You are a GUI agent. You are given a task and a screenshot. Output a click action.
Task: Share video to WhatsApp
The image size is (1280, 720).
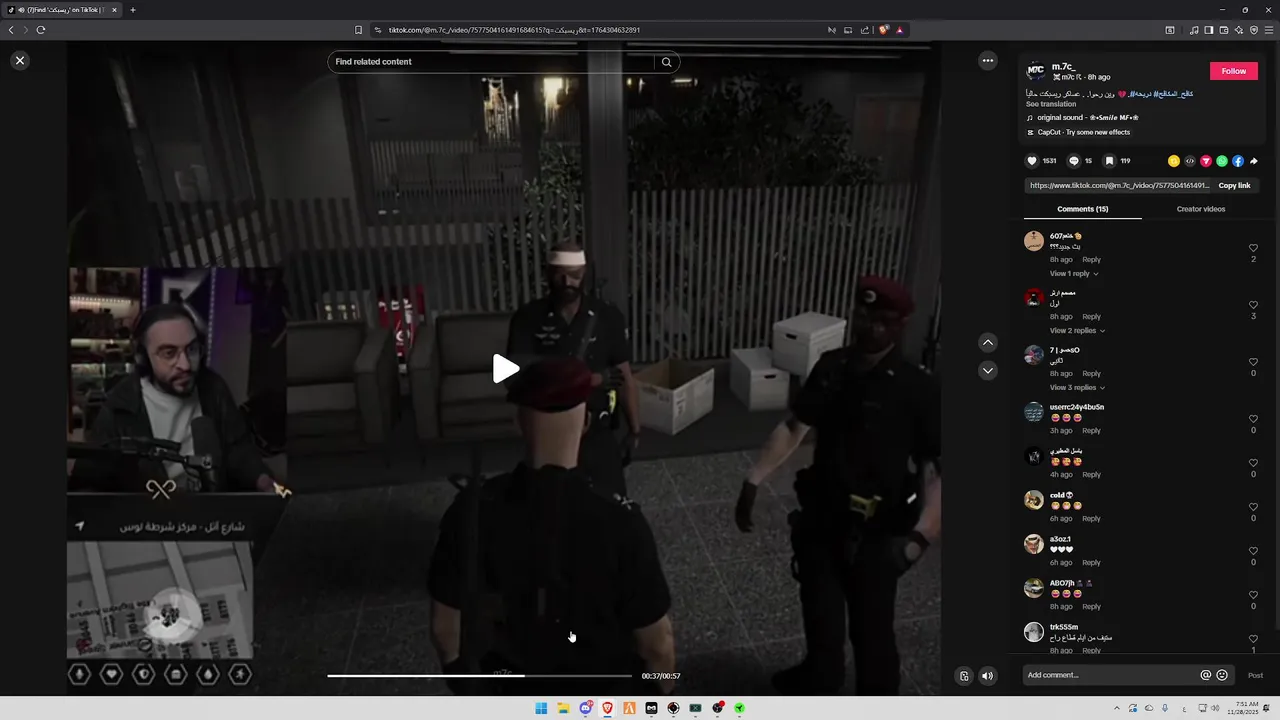1222,161
